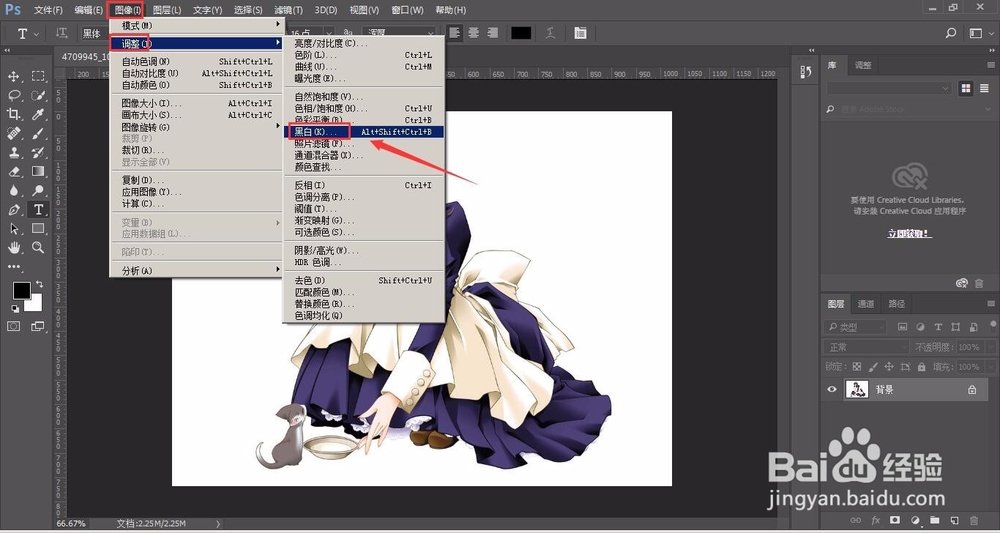
Task: Click the Adobe Stock search field
Action: 909,109
